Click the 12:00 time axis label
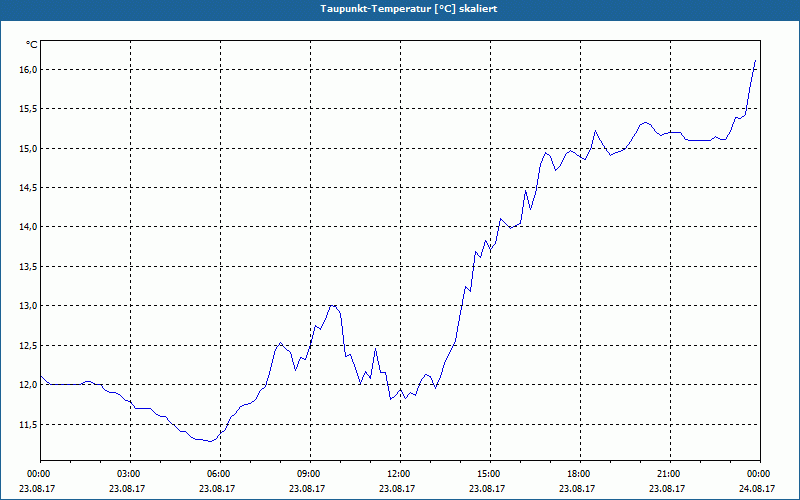 [400, 473]
